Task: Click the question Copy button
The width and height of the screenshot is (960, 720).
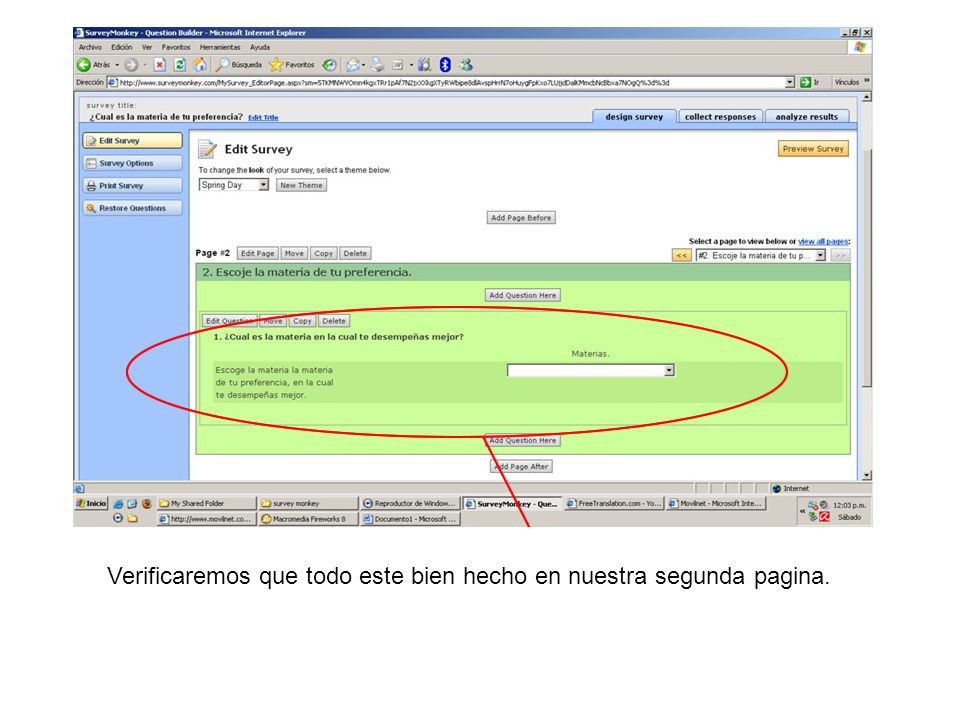Action: [302, 321]
